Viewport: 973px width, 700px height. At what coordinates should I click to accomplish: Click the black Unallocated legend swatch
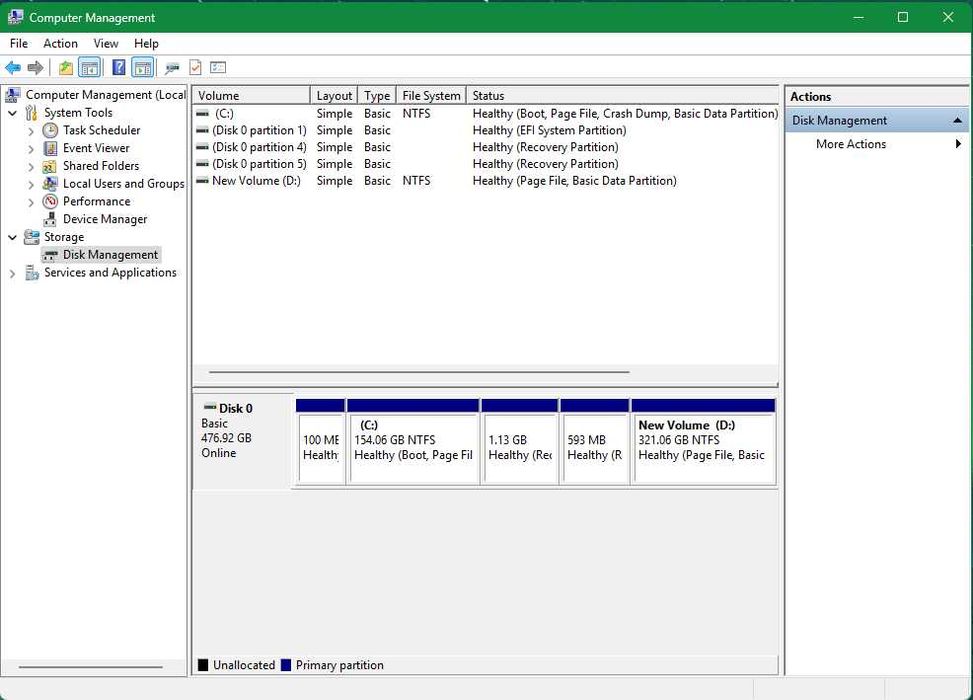pos(203,665)
